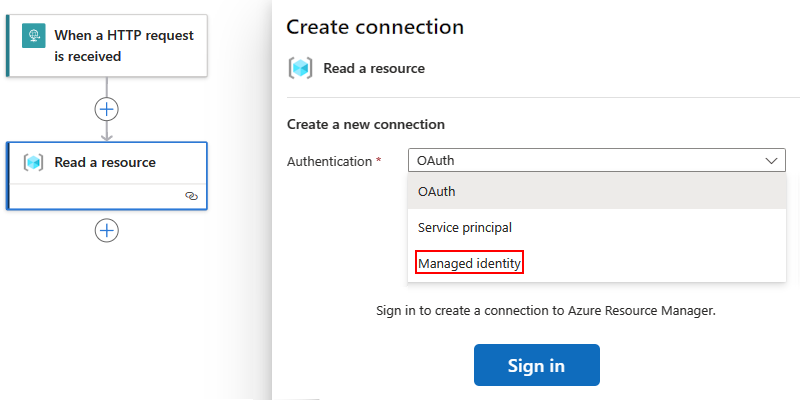Click the HTTP request trigger icon
Image resolution: width=800 pixels, height=400 pixels.
(35, 36)
